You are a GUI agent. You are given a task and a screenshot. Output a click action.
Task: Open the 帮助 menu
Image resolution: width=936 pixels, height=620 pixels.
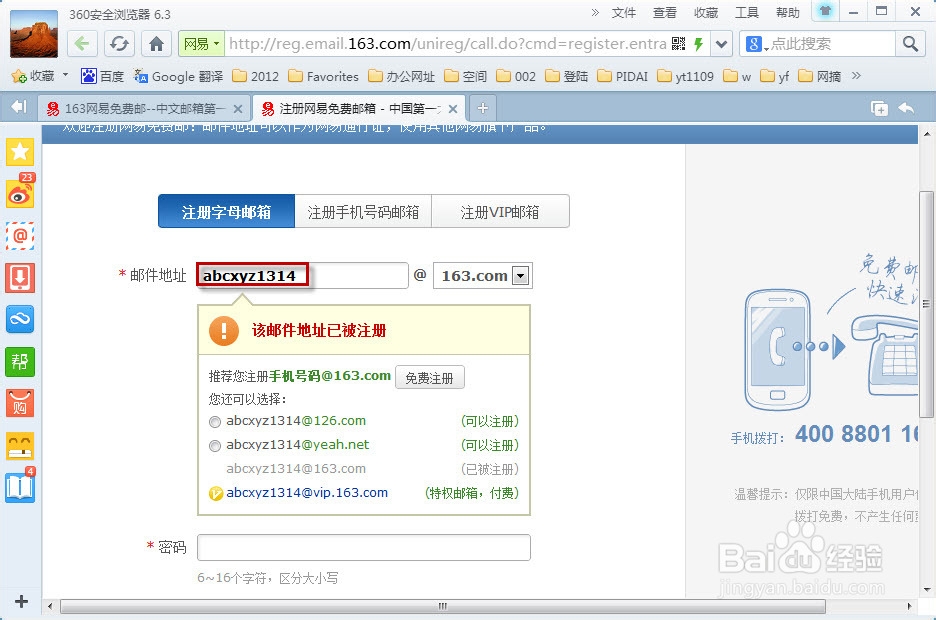[x=787, y=13]
